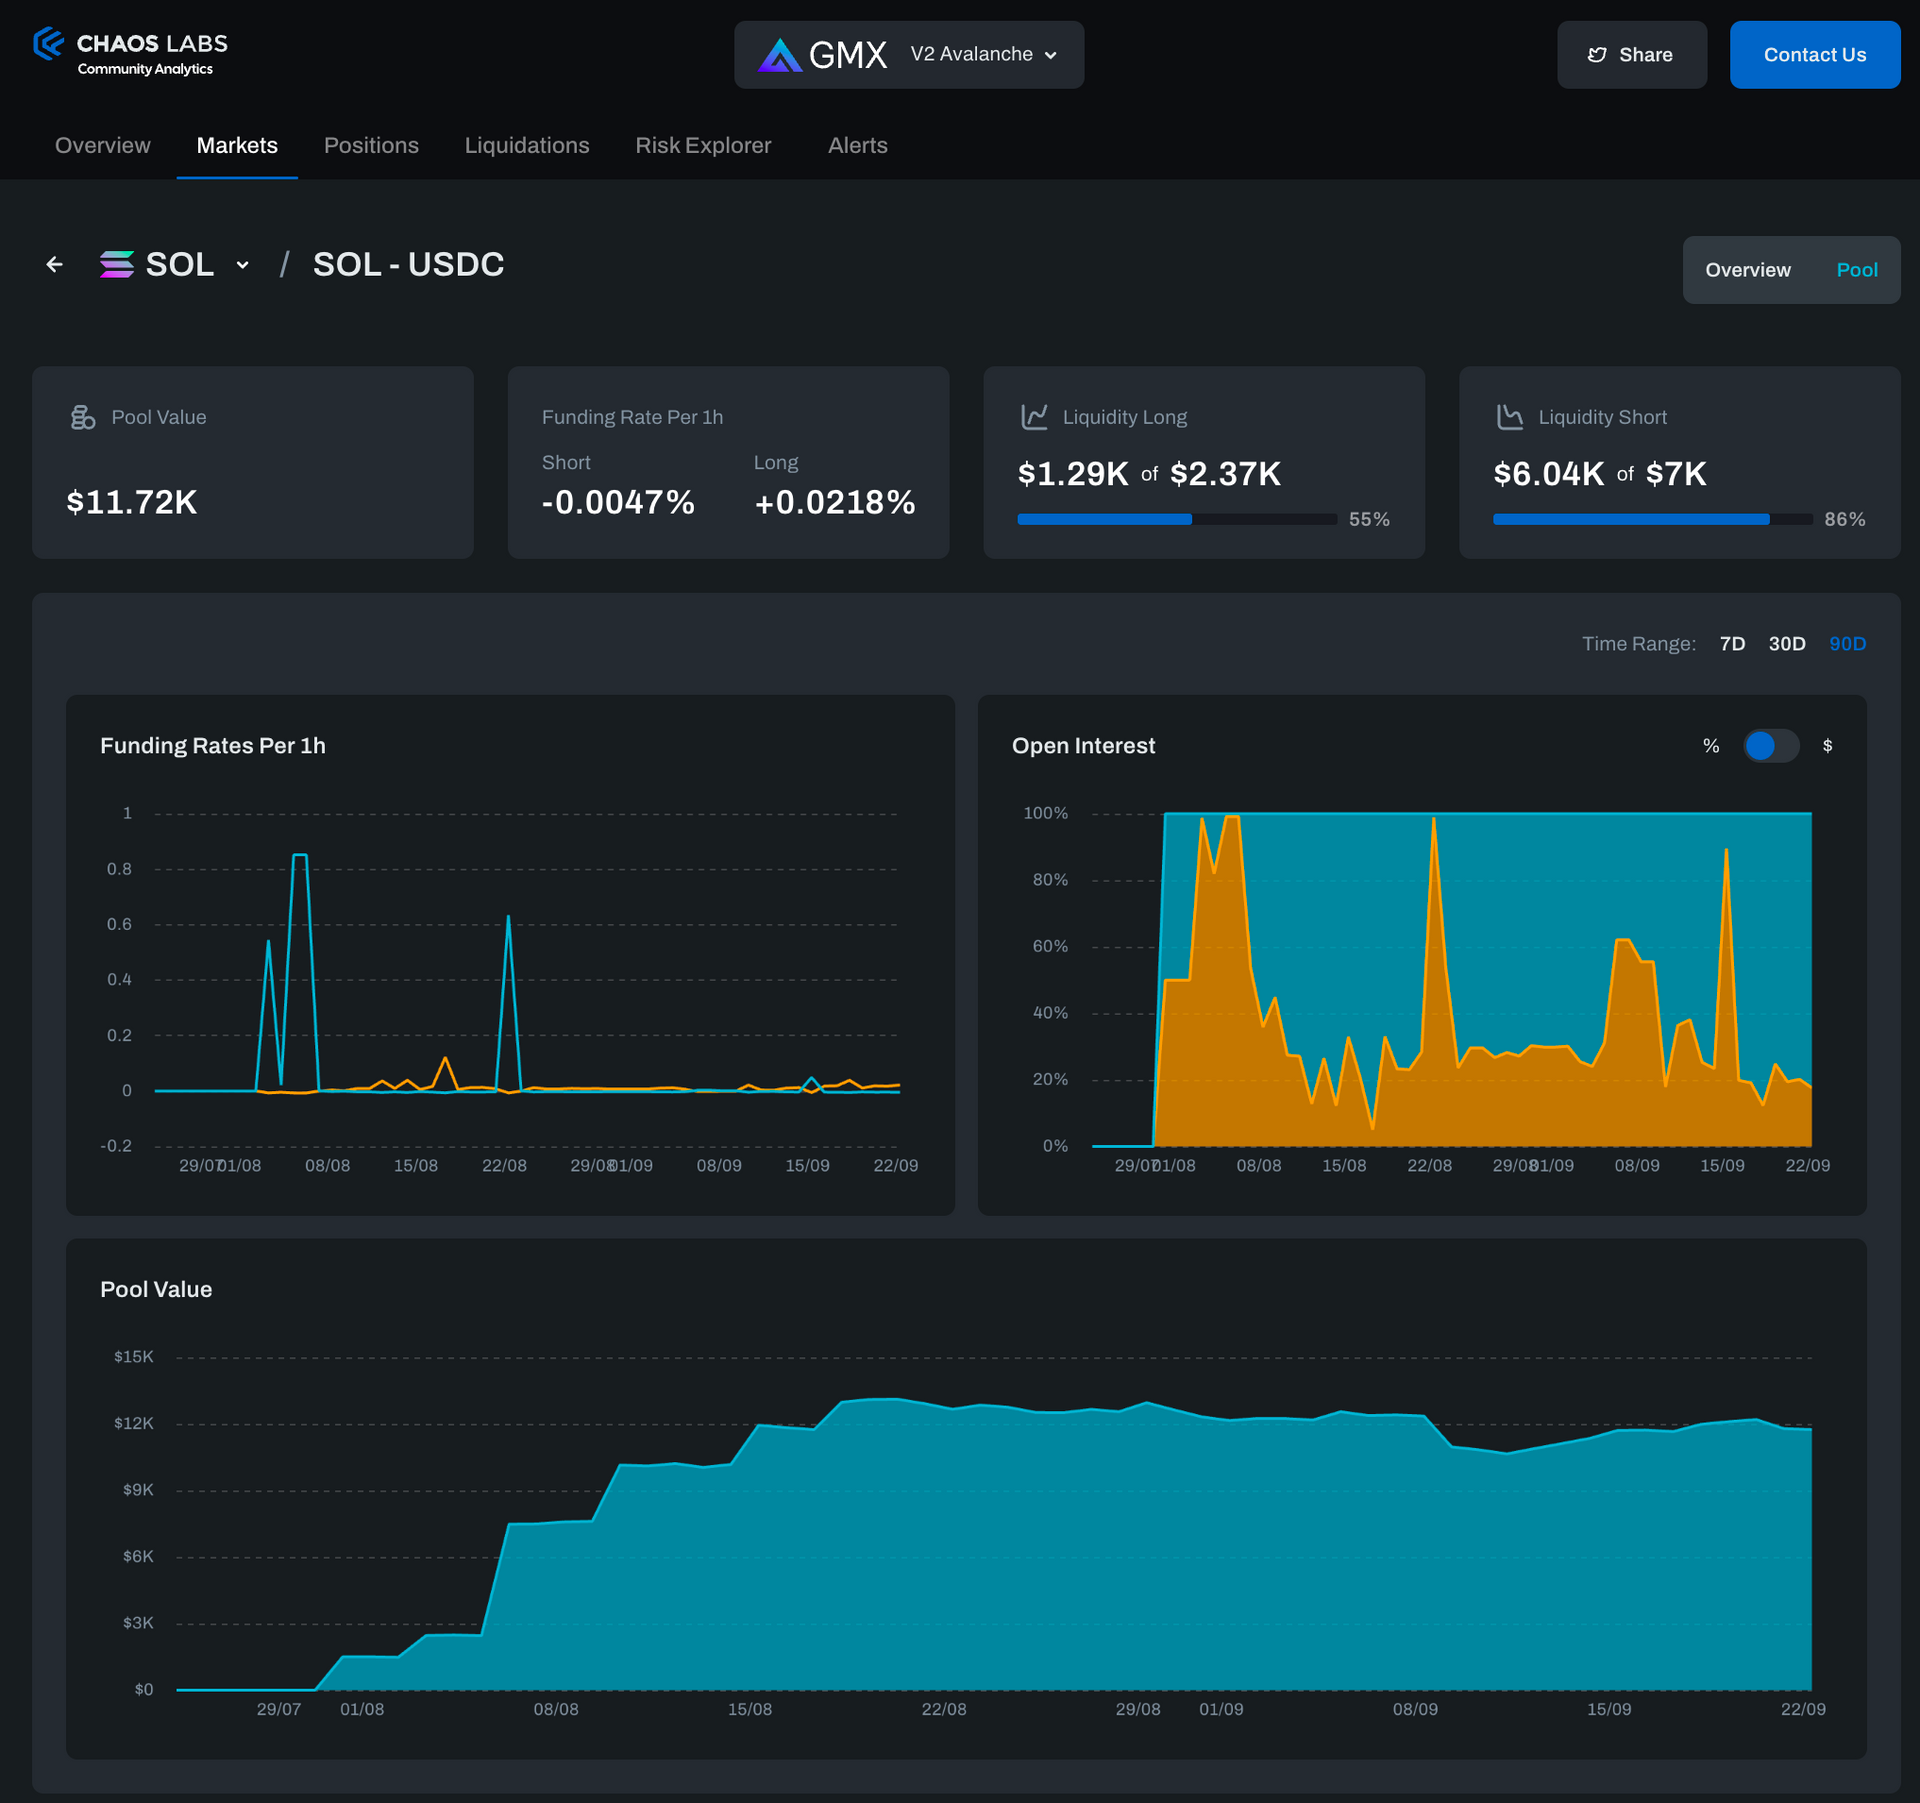Expand the SOL market chevron dropdown
Viewport: 1920px width, 1803px height.
coord(242,265)
